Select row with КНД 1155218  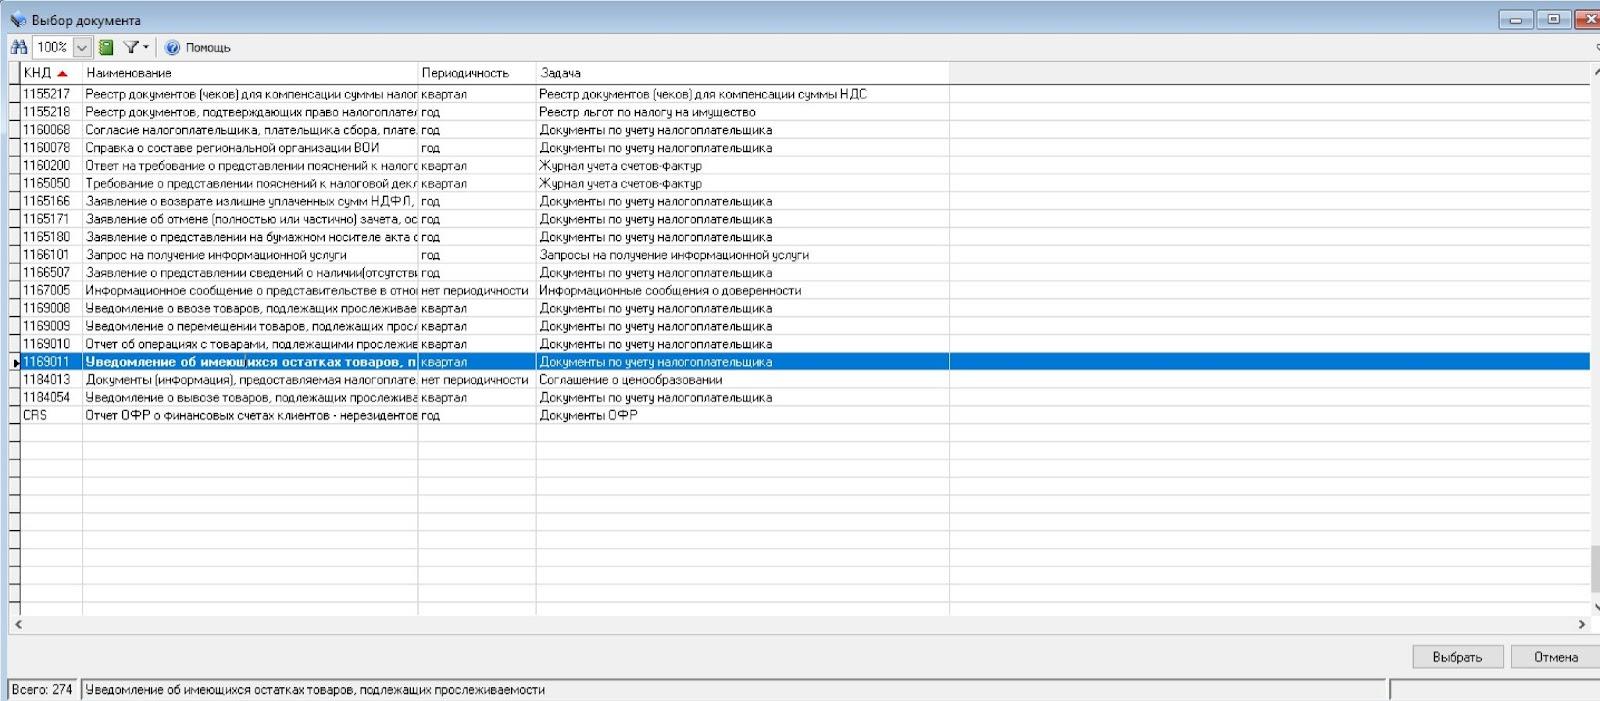(805, 112)
